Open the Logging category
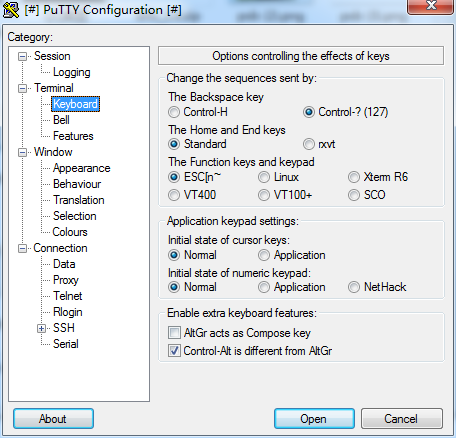 click(72, 72)
